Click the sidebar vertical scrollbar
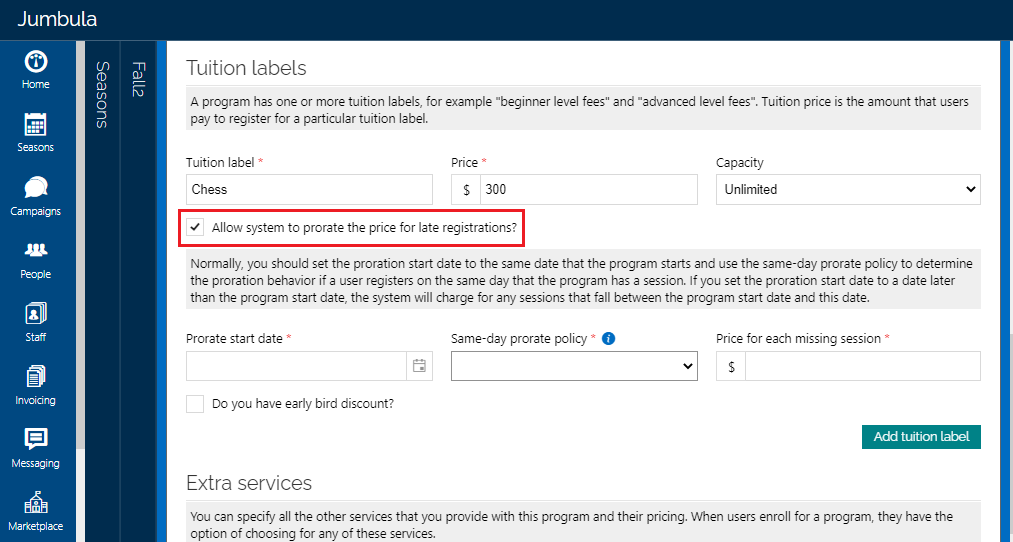This screenshot has width=1013, height=542. (x=80, y=245)
